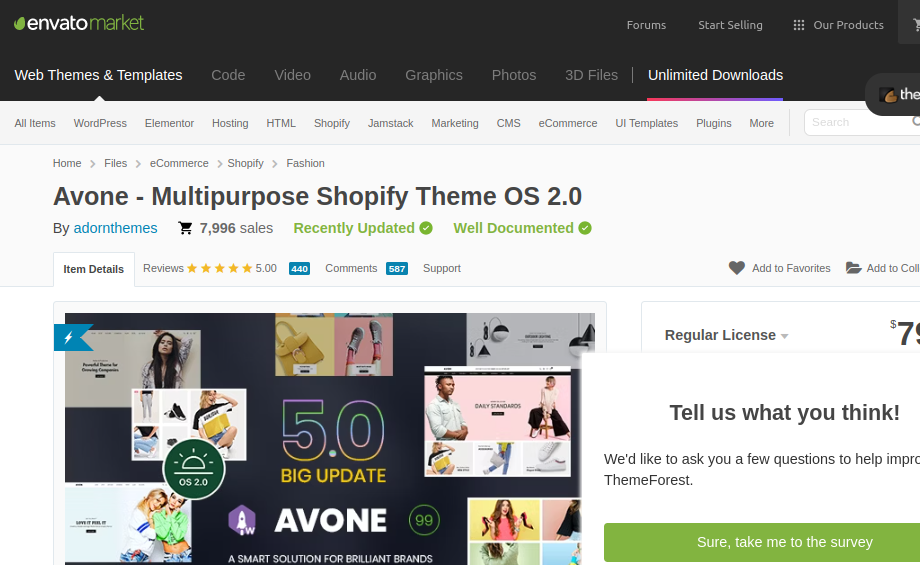
Task: Open the Start Selling link
Action: [730, 25]
